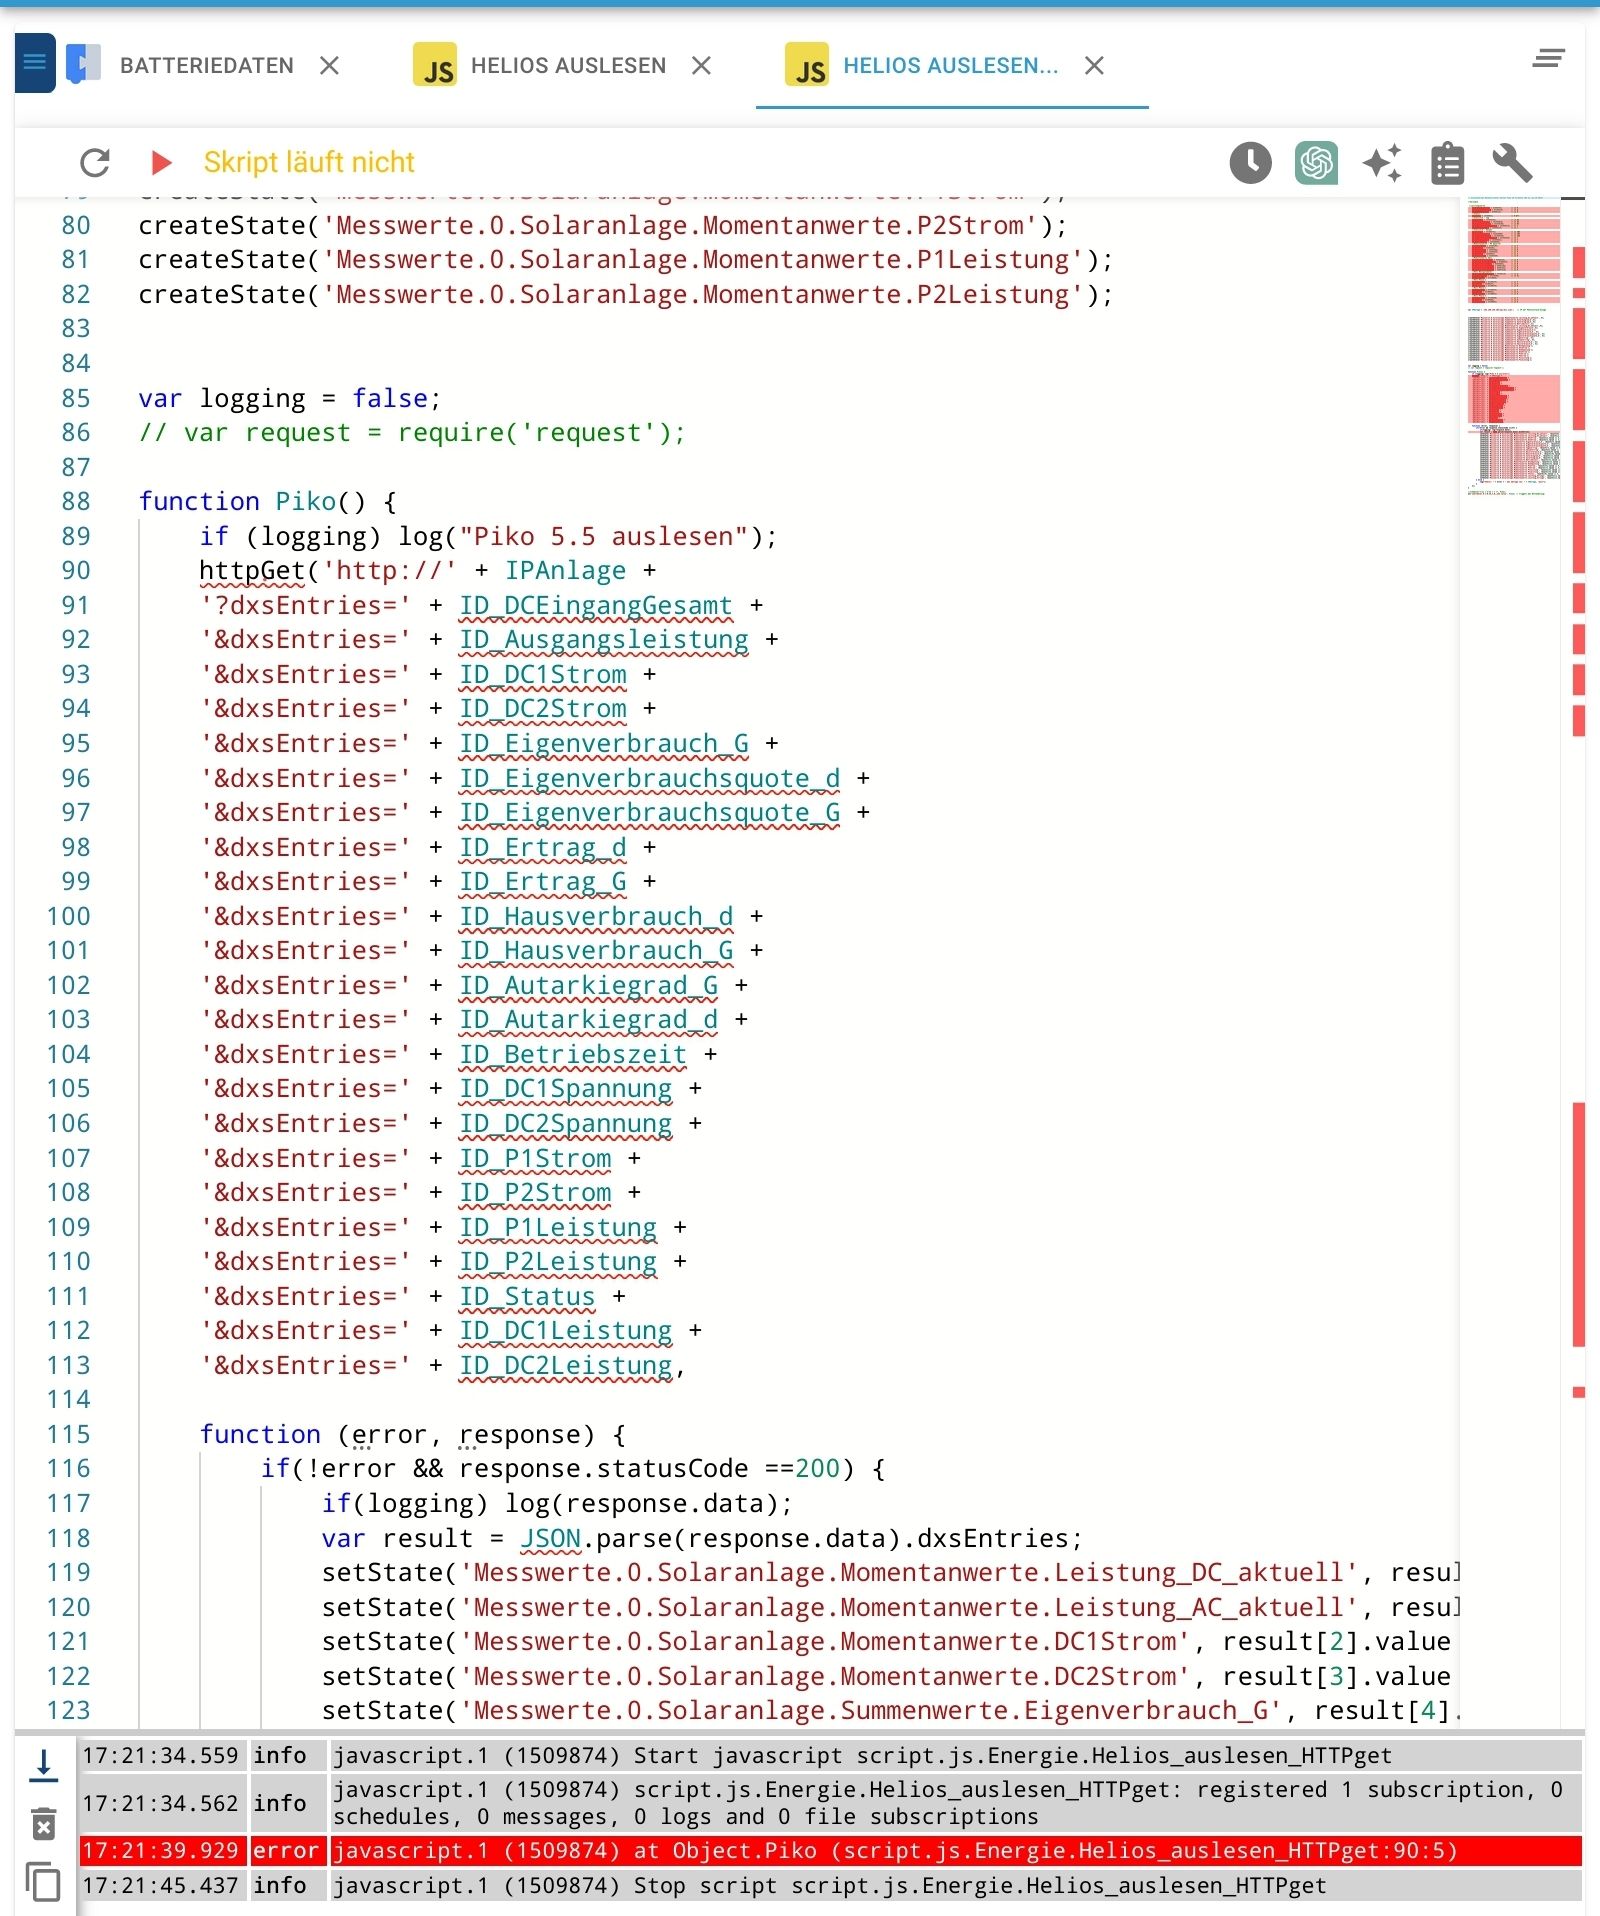Copy the log with copy icon

click(43, 1882)
